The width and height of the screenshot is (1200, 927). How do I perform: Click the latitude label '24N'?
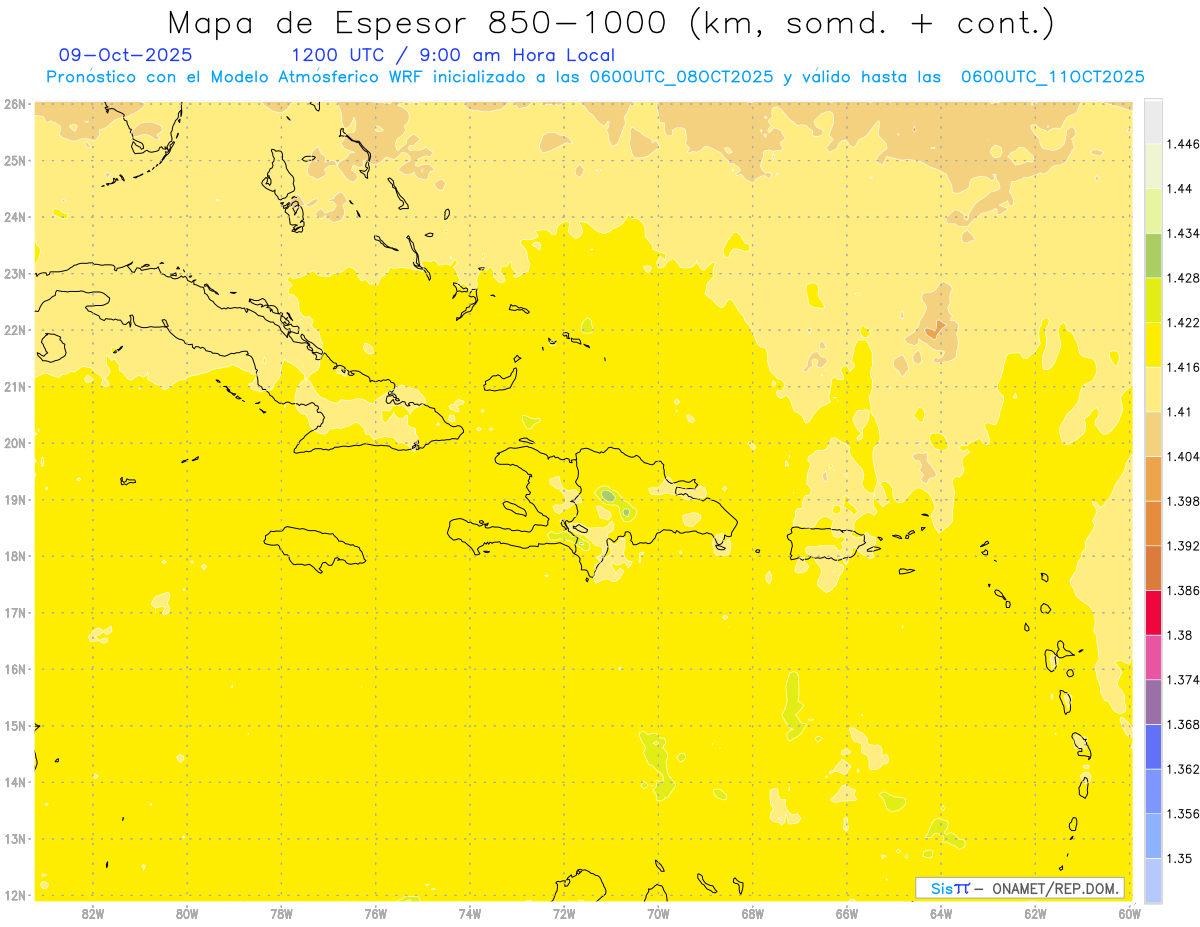[15, 217]
